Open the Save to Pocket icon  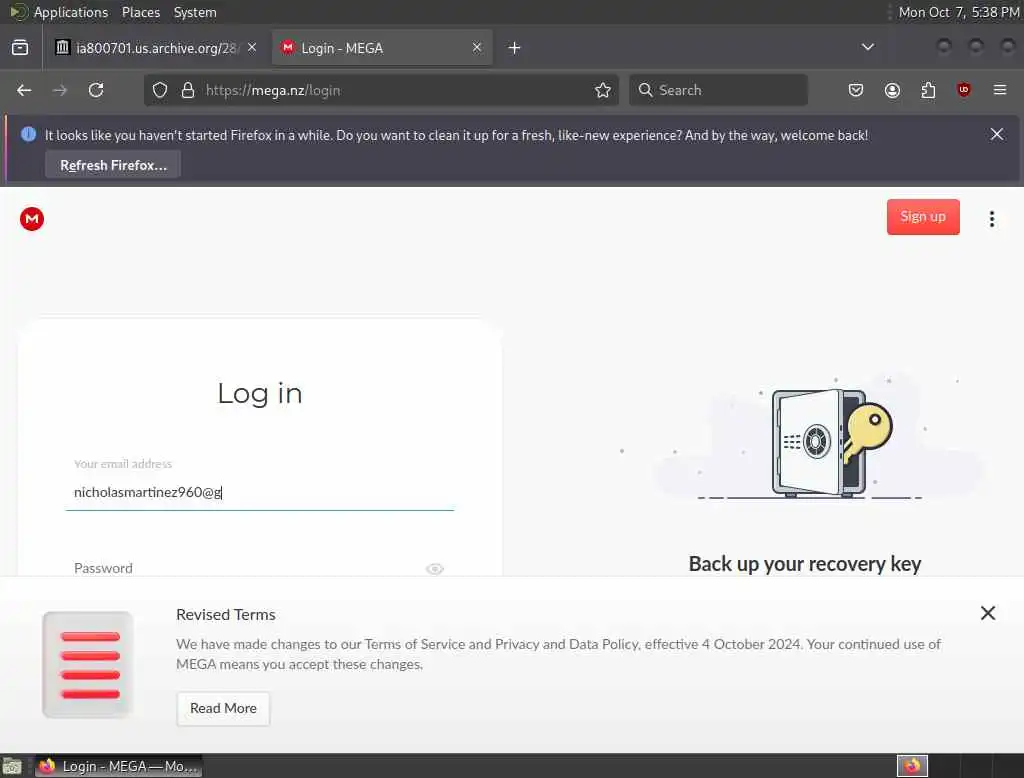point(856,90)
